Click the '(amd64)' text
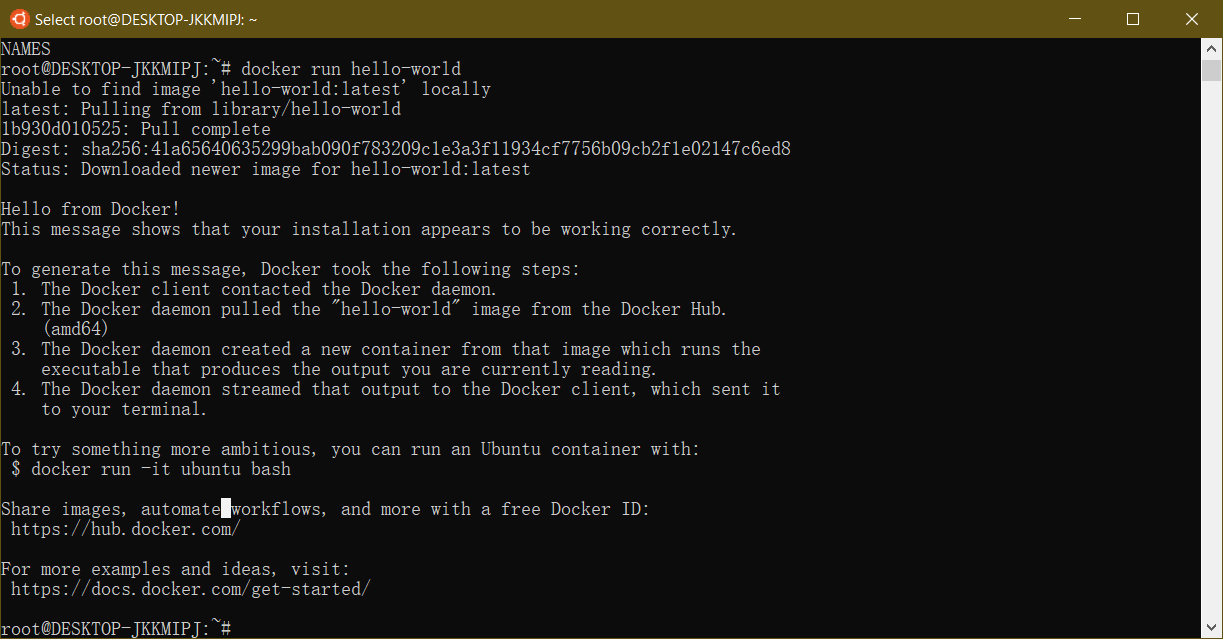 point(76,329)
